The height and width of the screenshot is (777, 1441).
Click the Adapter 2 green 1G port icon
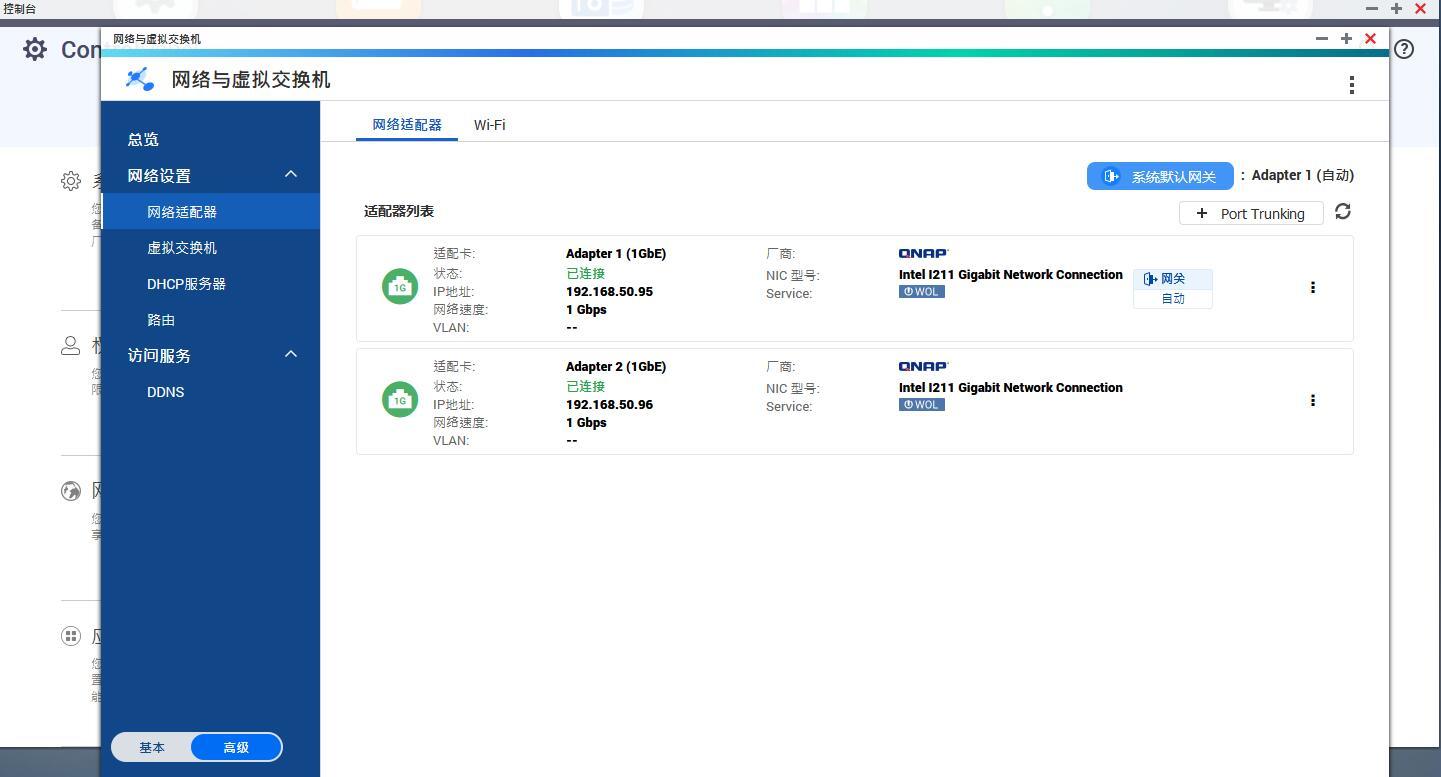coord(400,400)
